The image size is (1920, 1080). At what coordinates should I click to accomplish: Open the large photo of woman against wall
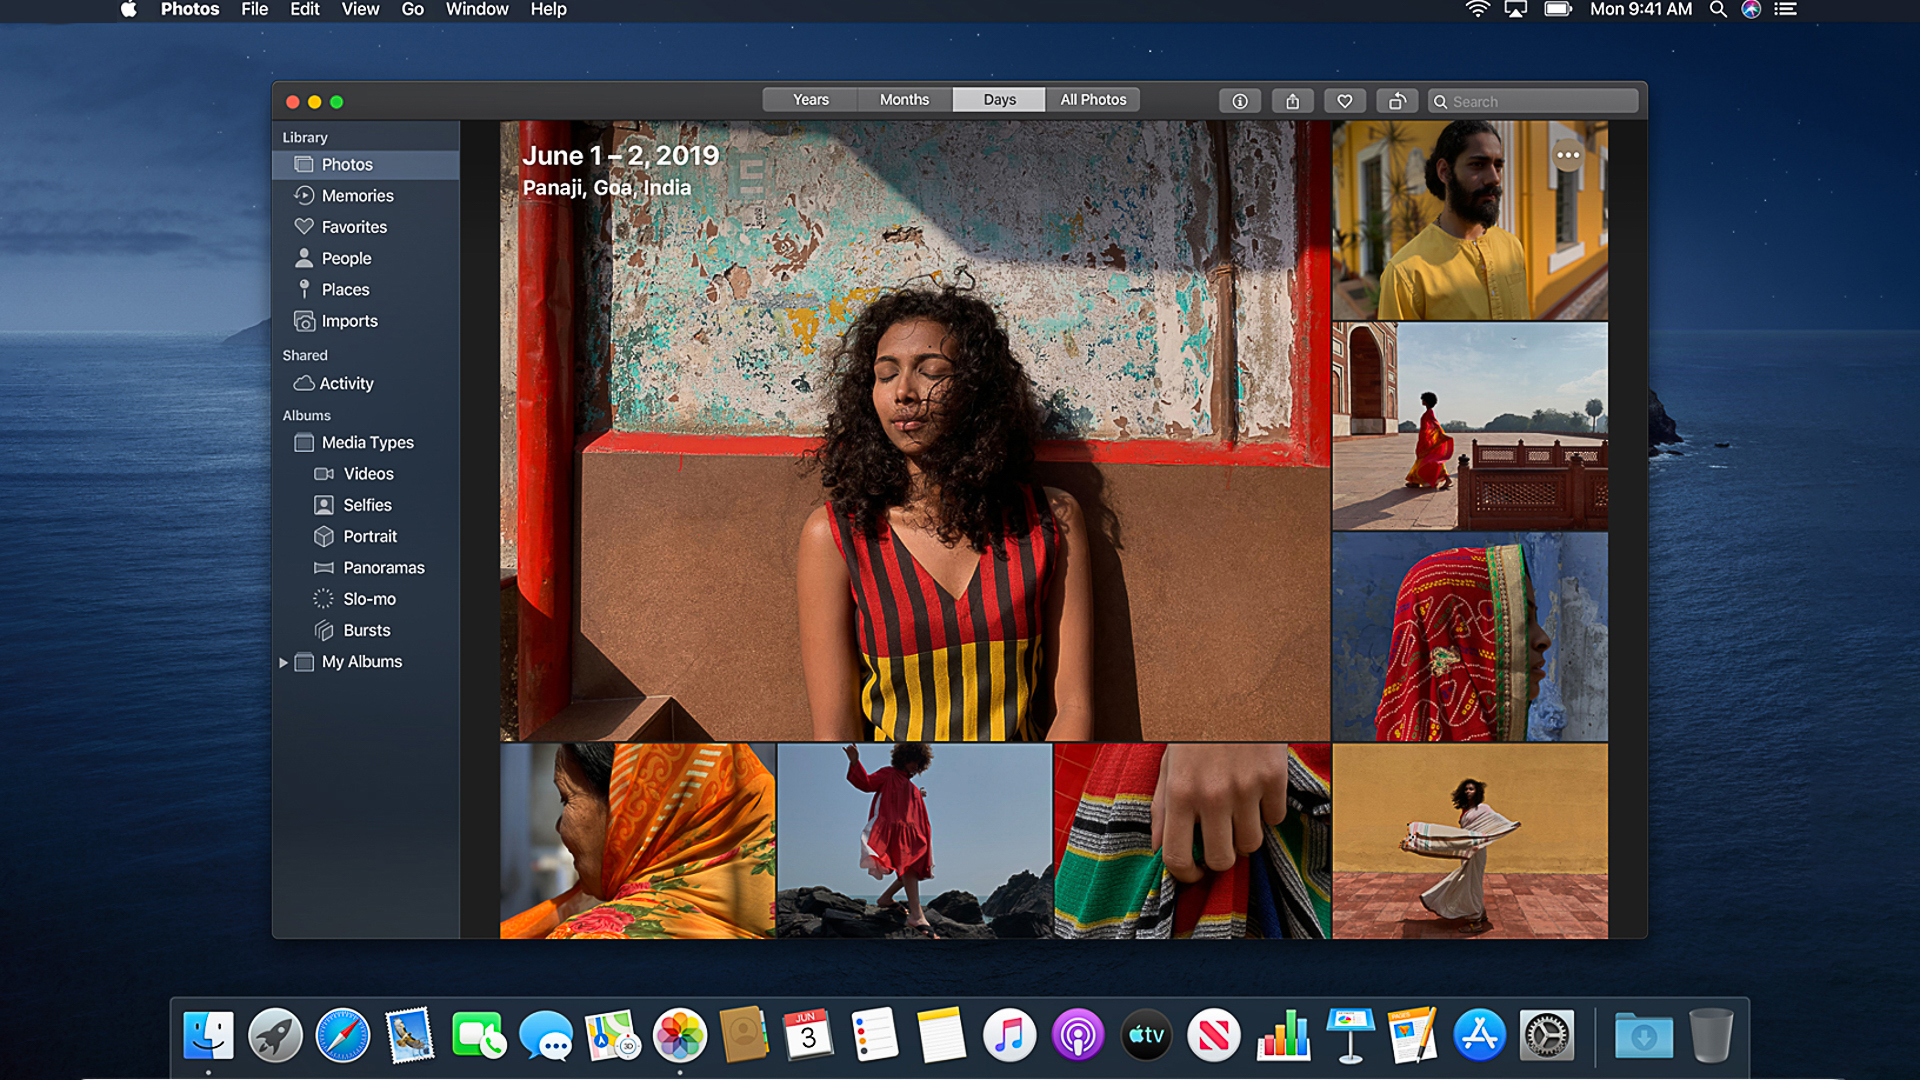click(915, 431)
